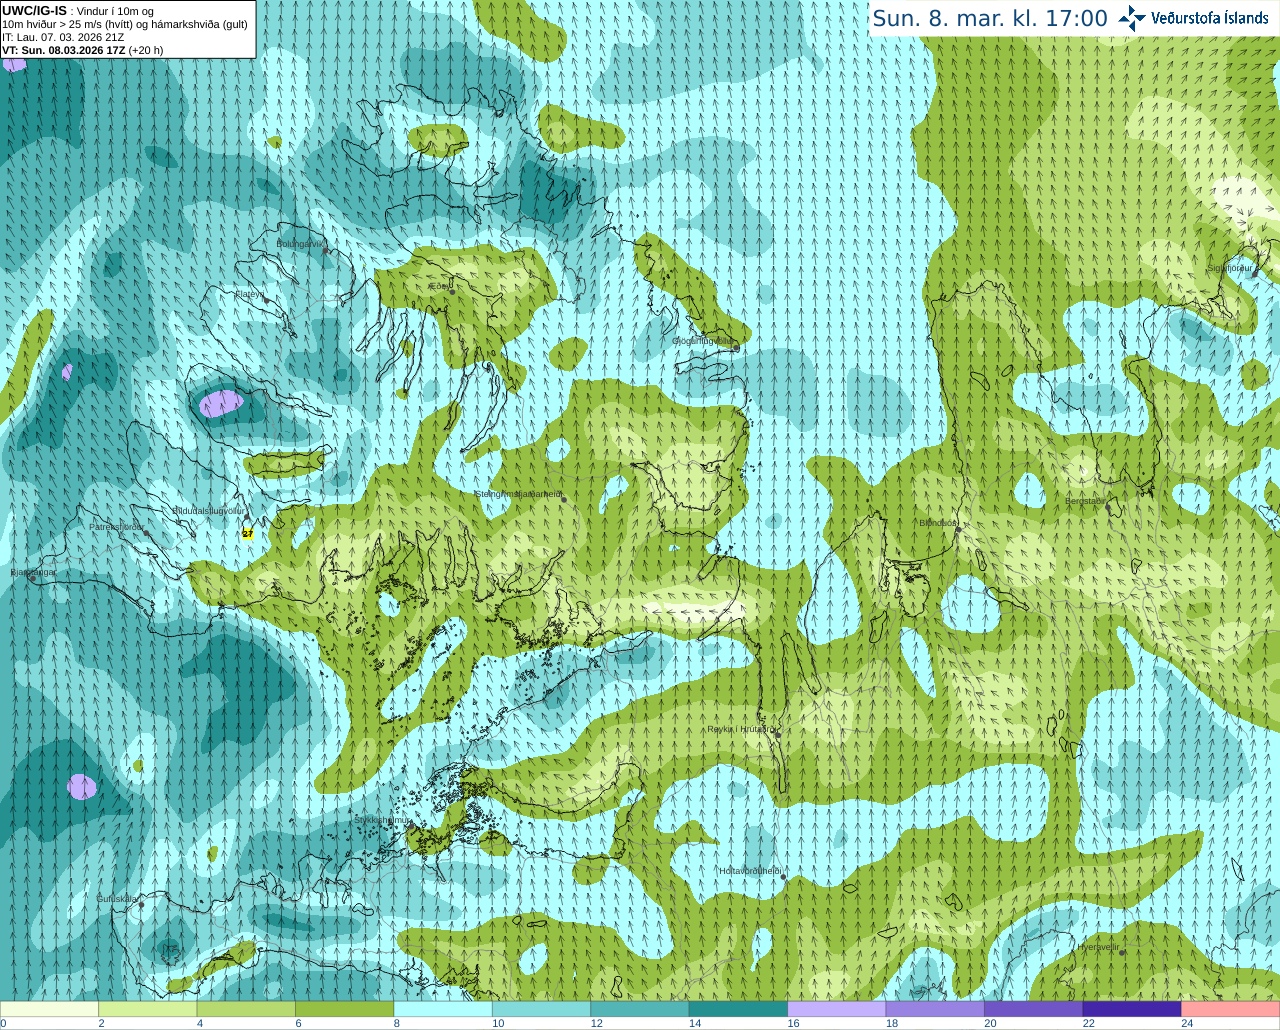Click the '10m hviður > 25 m/s' description line
The image size is (1280, 1030).
(125, 24)
